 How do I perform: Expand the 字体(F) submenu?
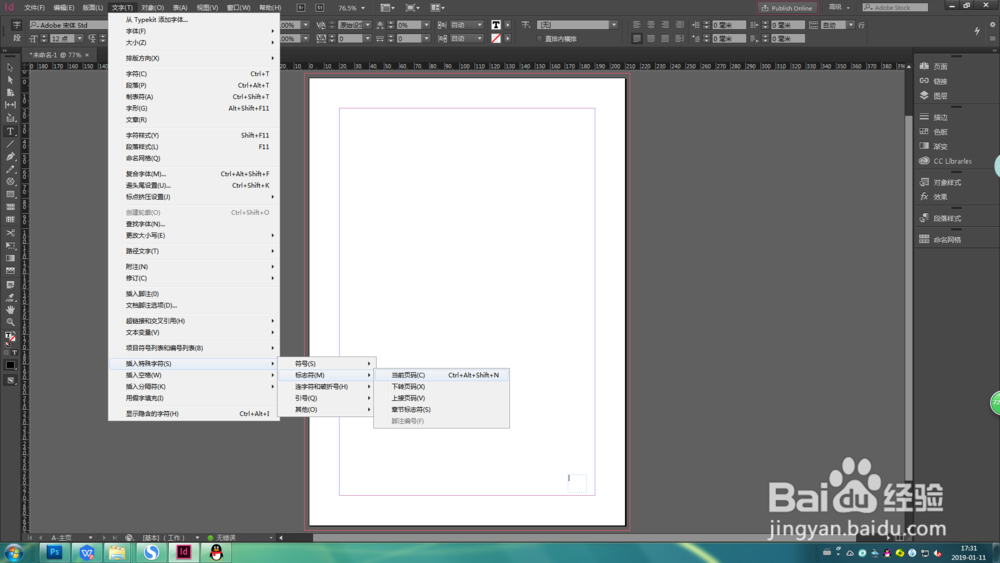(195, 31)
